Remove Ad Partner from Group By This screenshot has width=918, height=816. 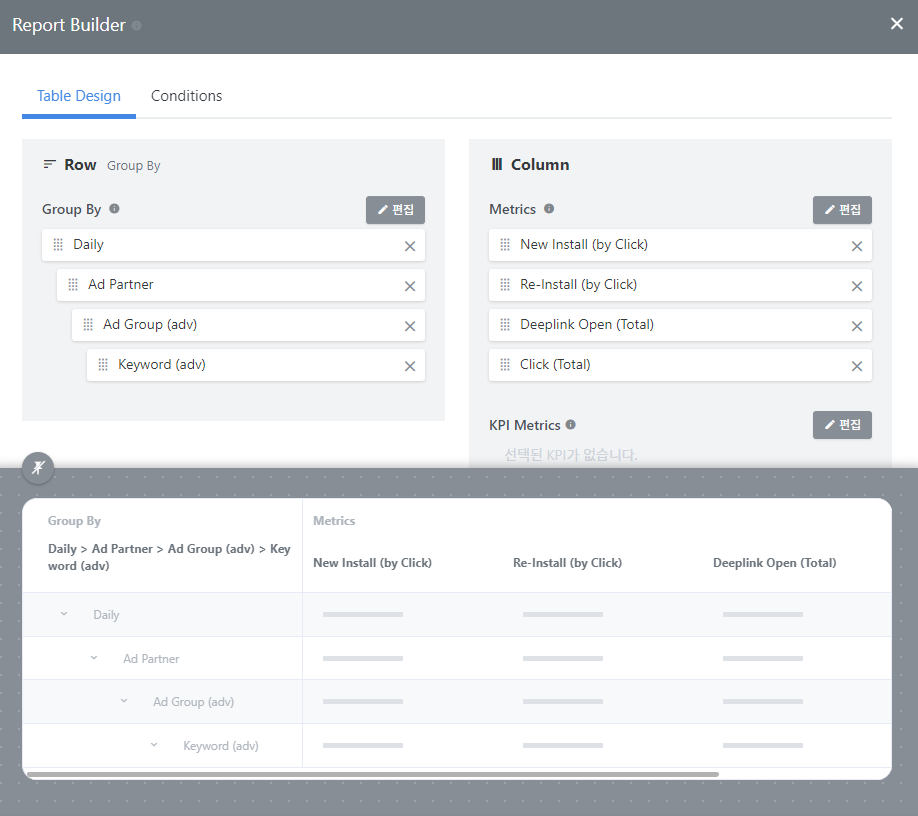coord(410,286)
